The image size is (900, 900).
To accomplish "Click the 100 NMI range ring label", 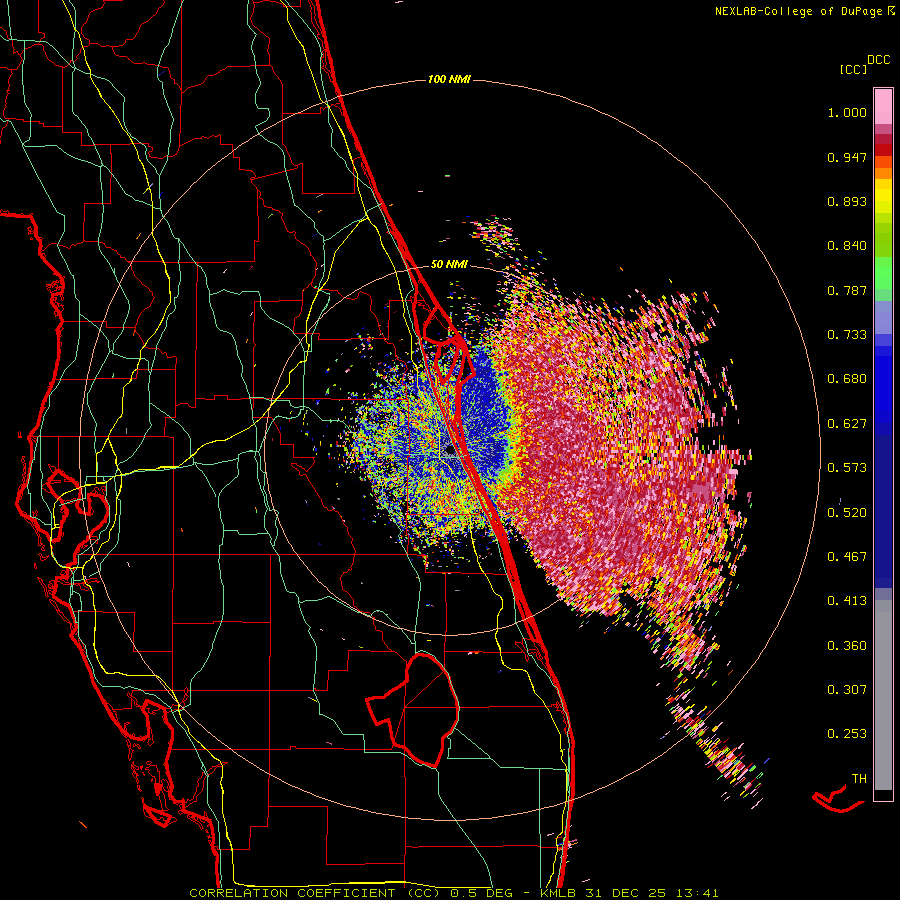I will [x=449, y=79].
